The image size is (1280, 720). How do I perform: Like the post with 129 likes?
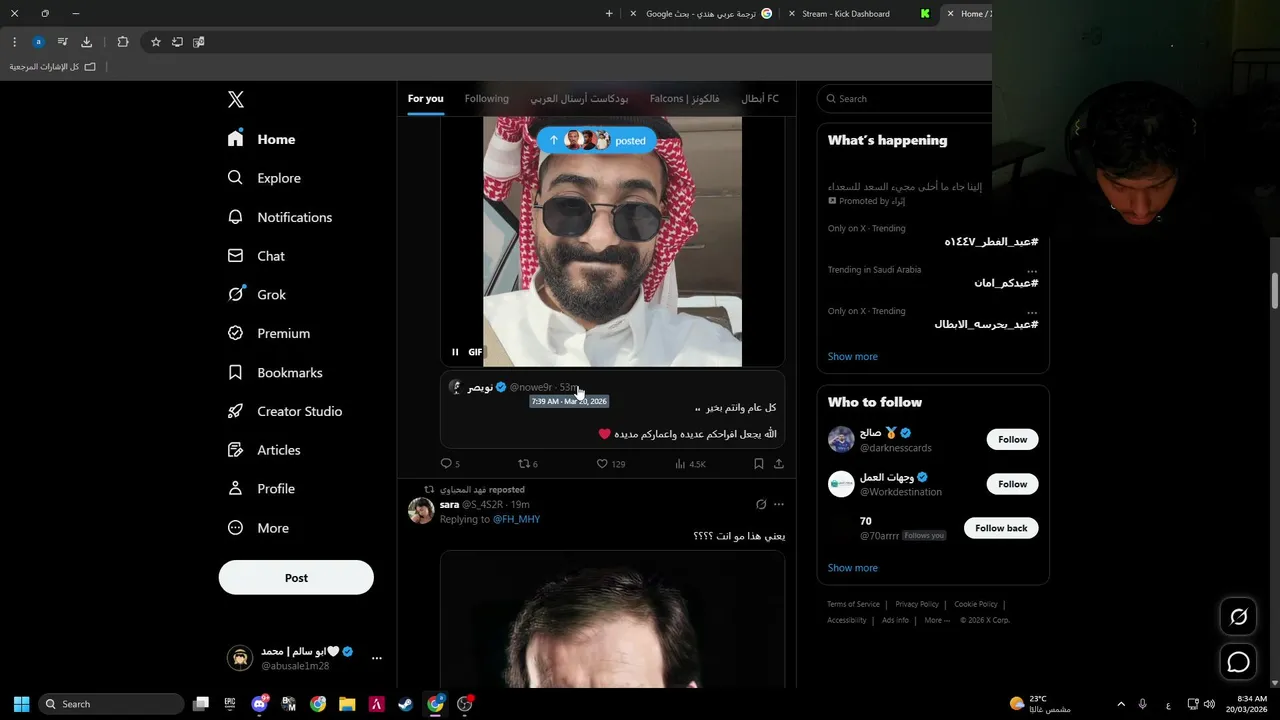(x=610, y=464)
